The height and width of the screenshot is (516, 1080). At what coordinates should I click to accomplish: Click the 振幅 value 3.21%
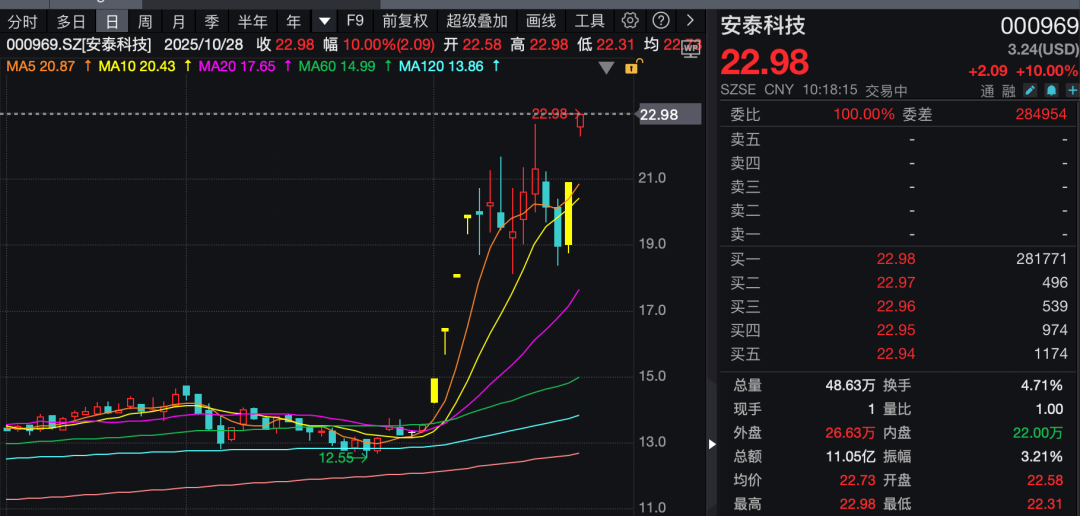click(1041, 456)
